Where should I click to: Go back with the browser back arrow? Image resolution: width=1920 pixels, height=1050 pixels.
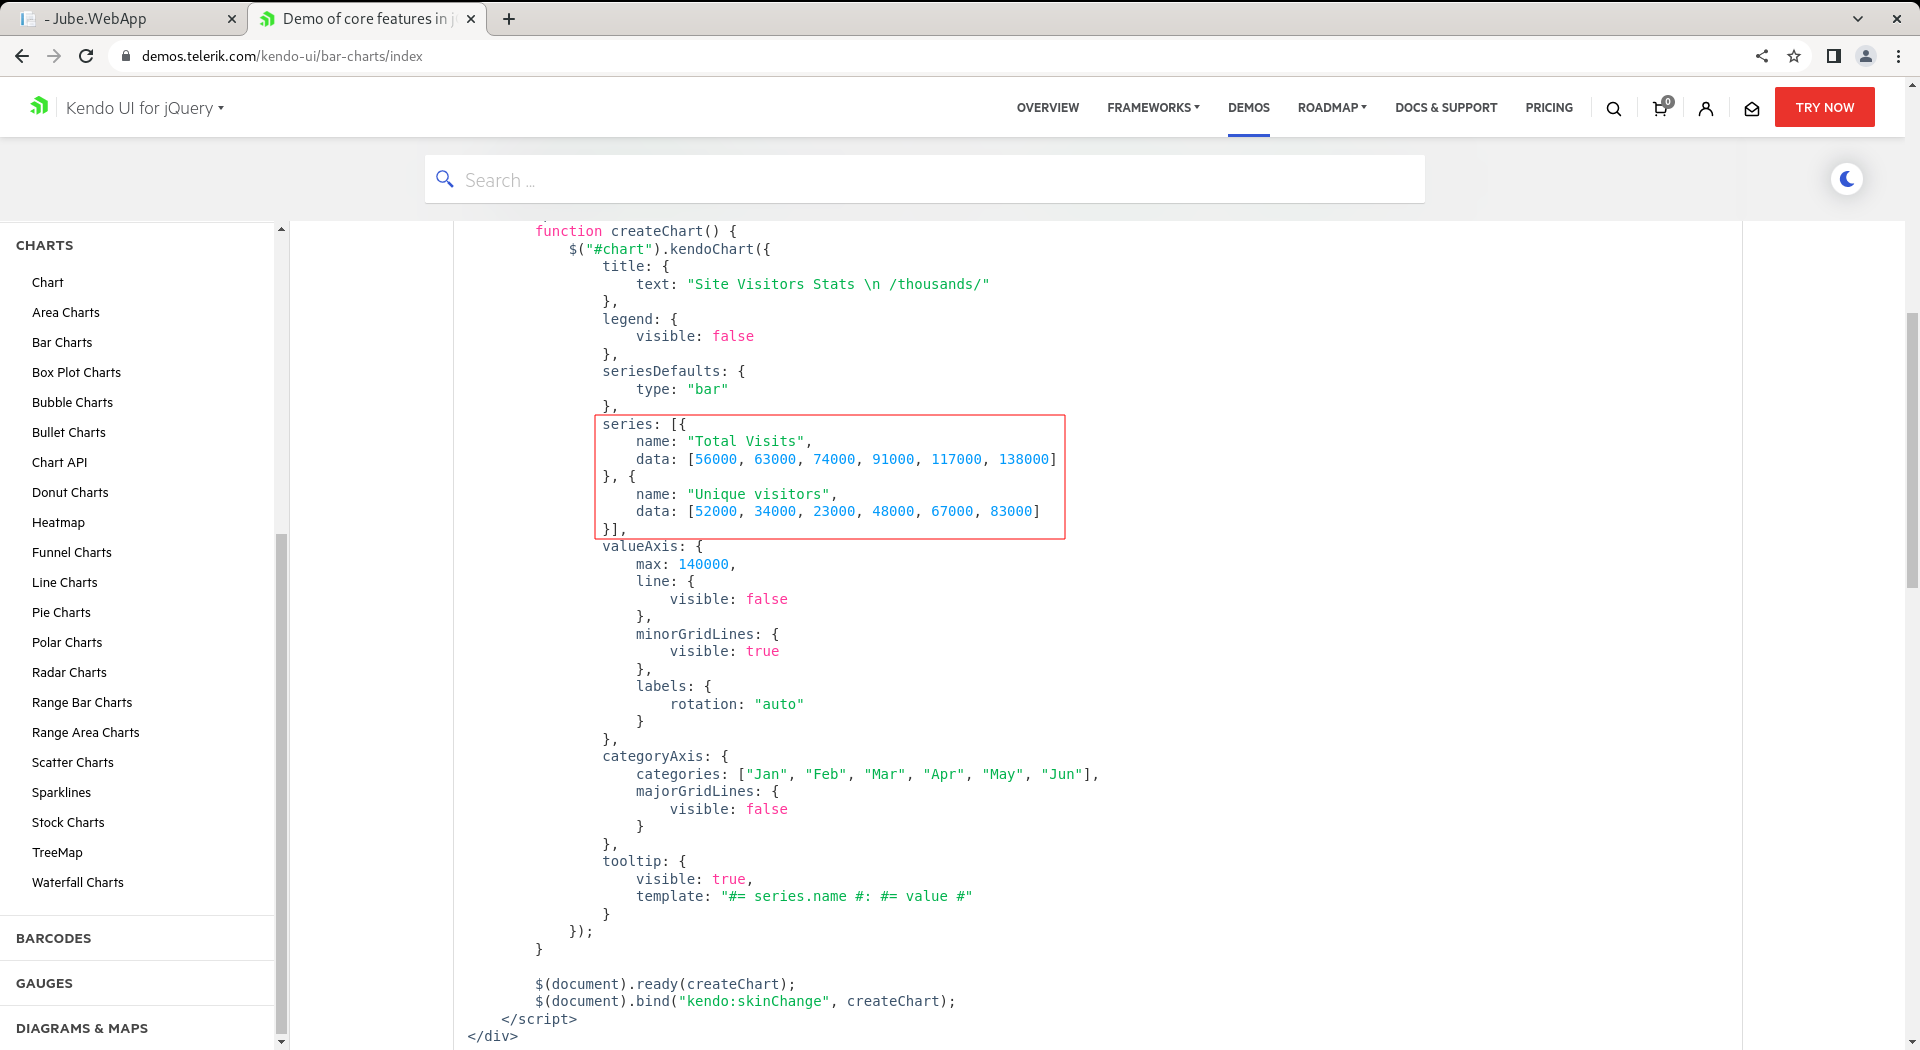point(22,56)
